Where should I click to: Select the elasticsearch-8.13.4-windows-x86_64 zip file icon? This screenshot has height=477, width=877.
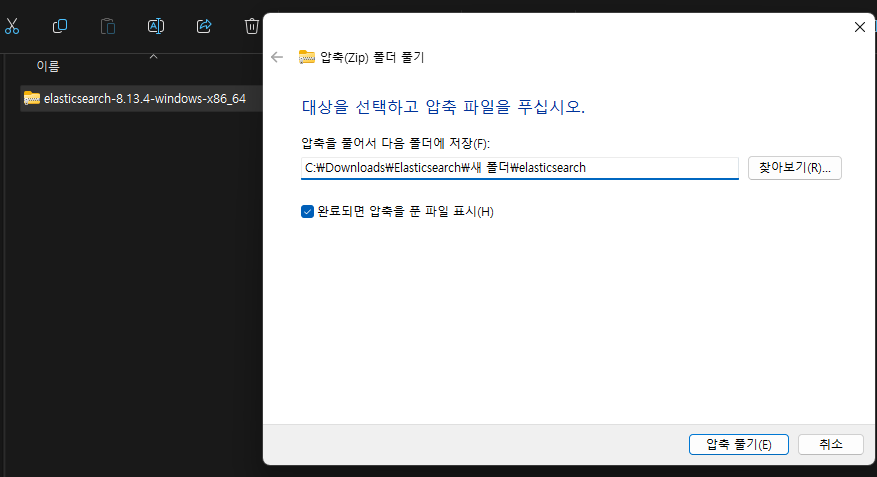click(x=32, y=98)
